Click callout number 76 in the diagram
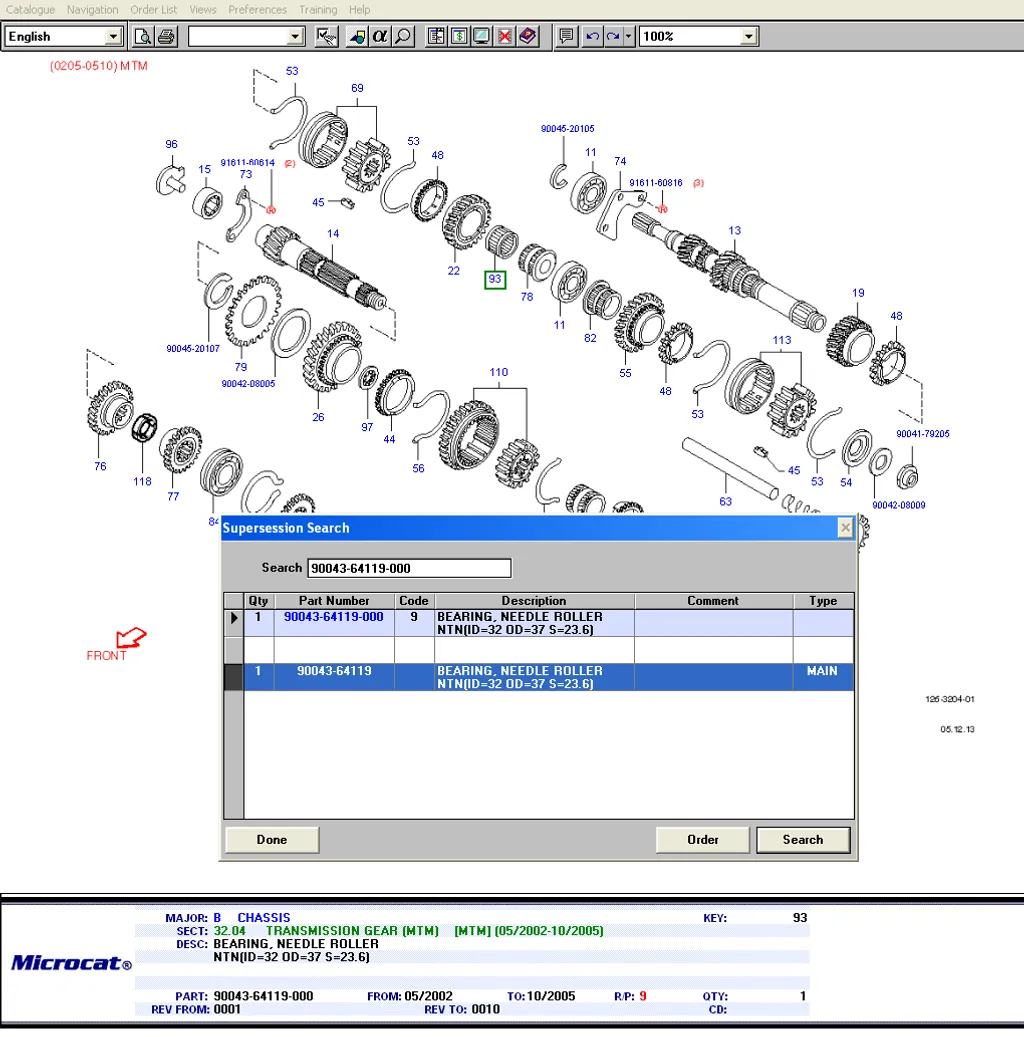This screenshot has width=1024, height=1037. [100, 466]
